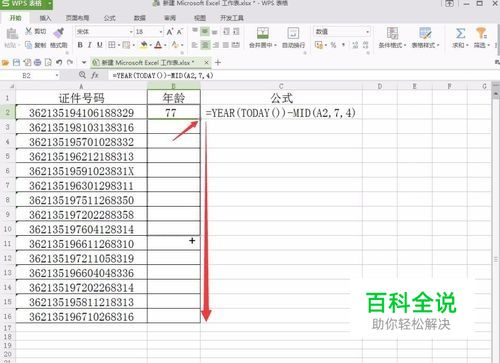
Task: Select cell B2 showing 77
Action: [174, 113]
